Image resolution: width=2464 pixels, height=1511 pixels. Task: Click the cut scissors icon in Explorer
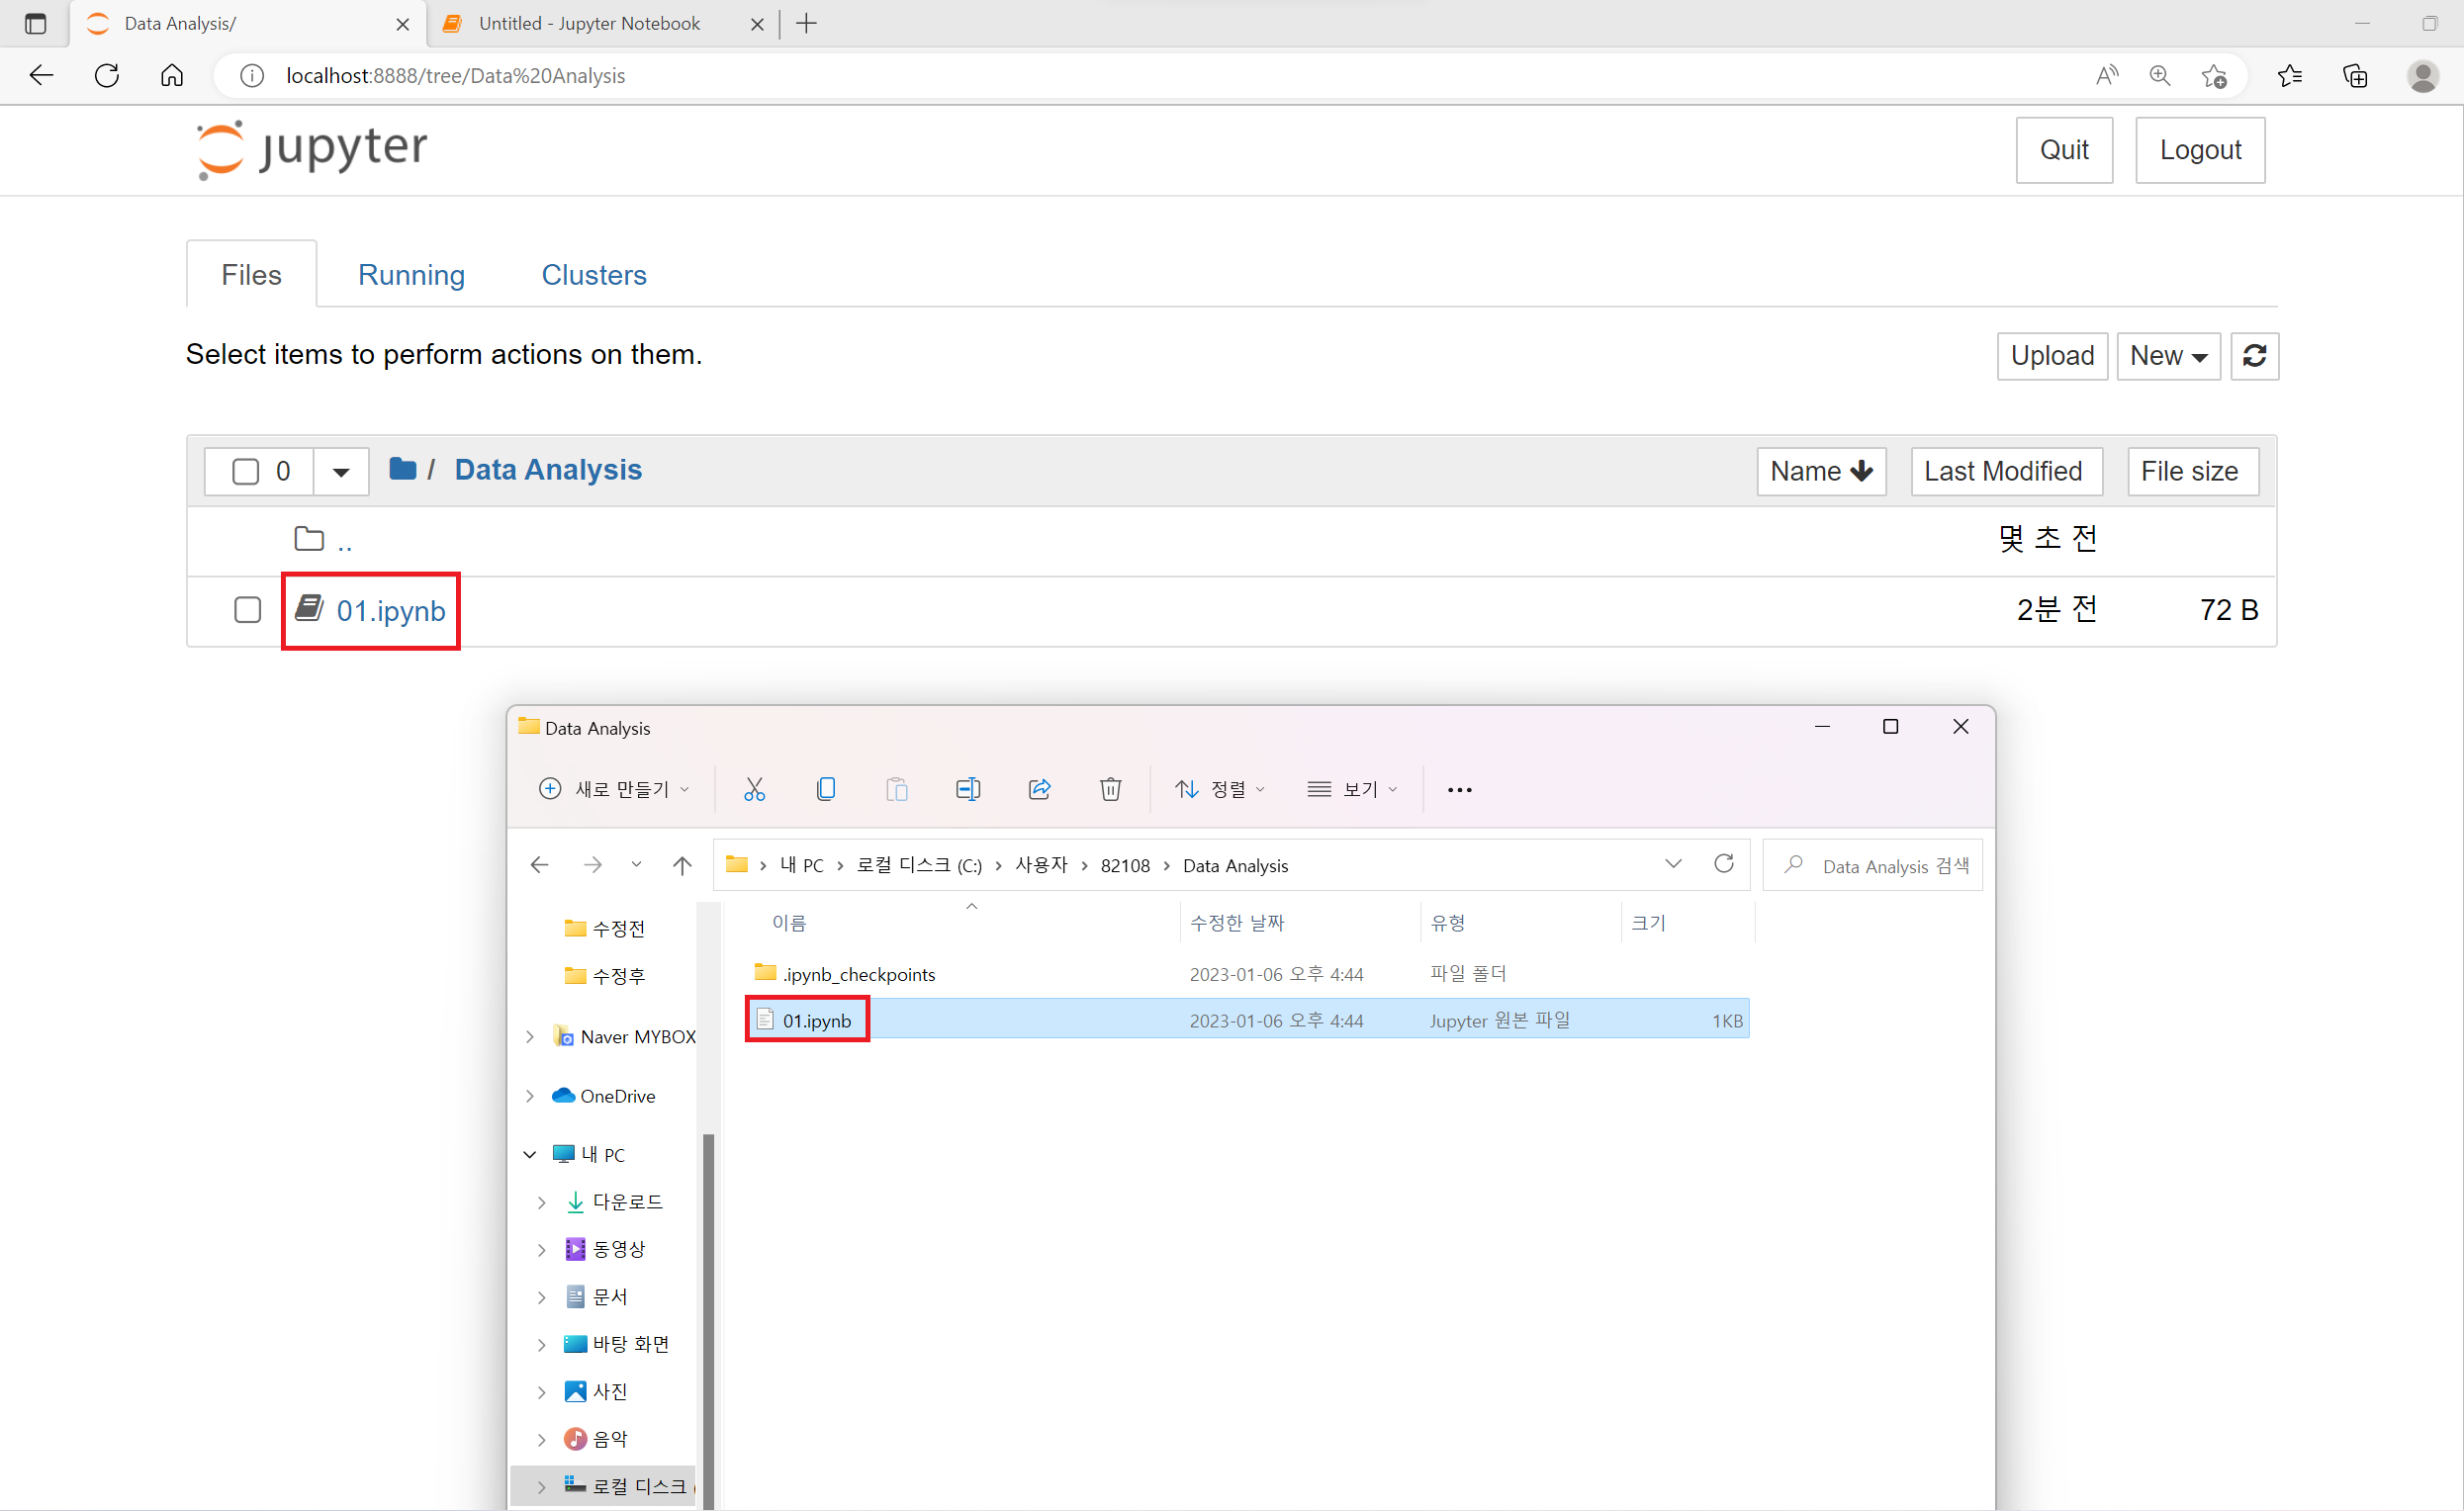754,789
